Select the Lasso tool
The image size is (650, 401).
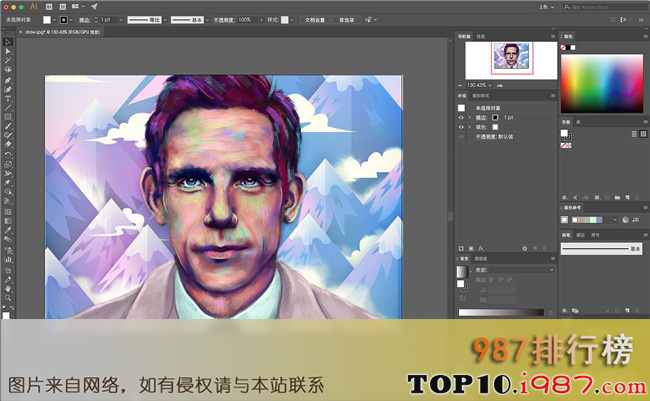[x=8, y=69]
